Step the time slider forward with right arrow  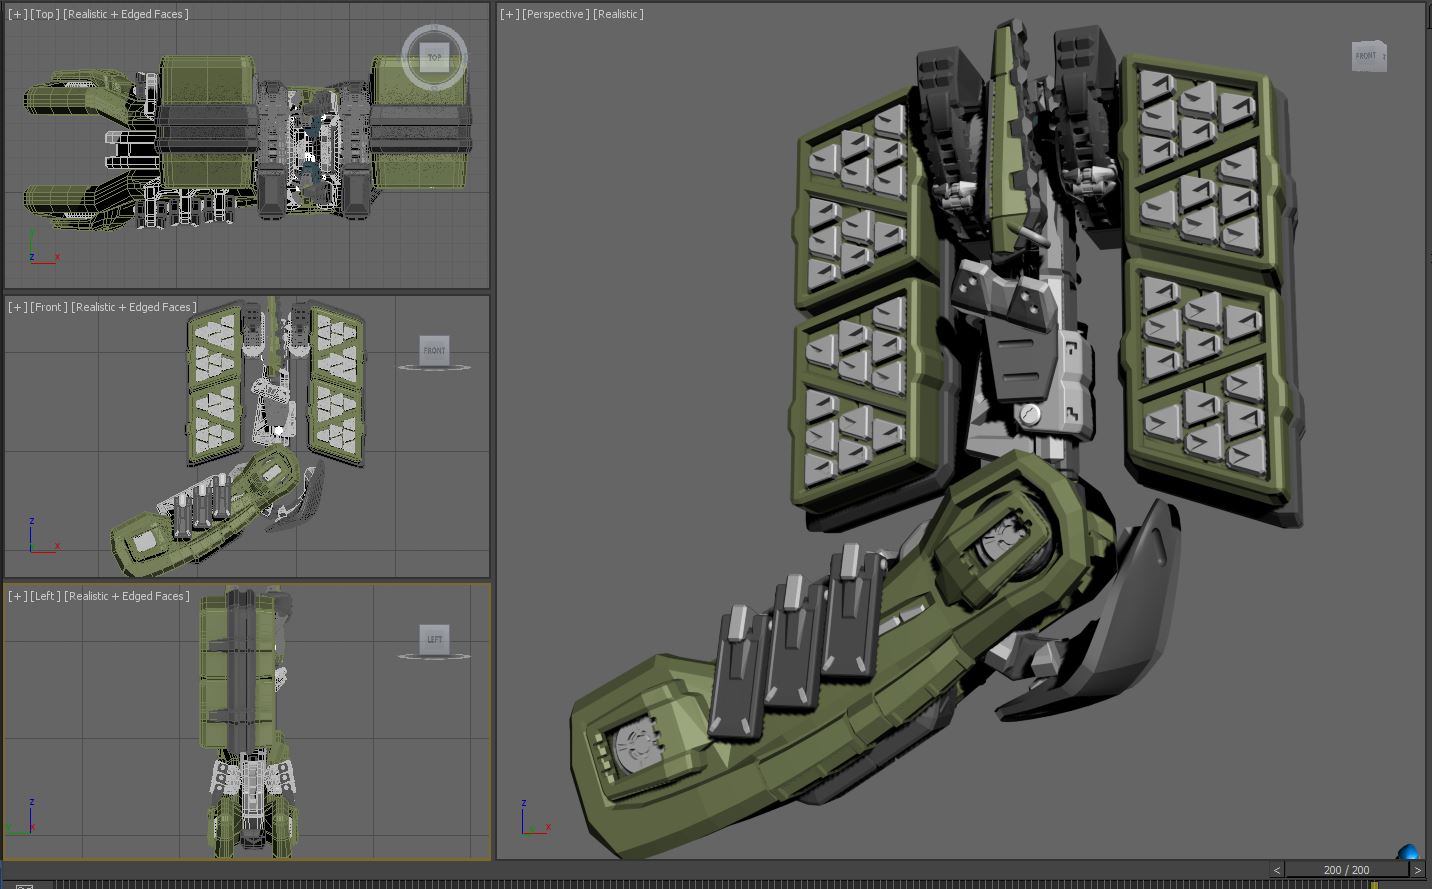tap(1416, 870)
